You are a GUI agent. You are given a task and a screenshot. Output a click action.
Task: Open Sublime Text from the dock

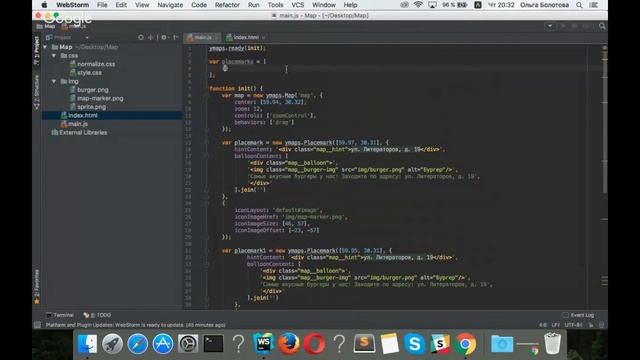364,344
